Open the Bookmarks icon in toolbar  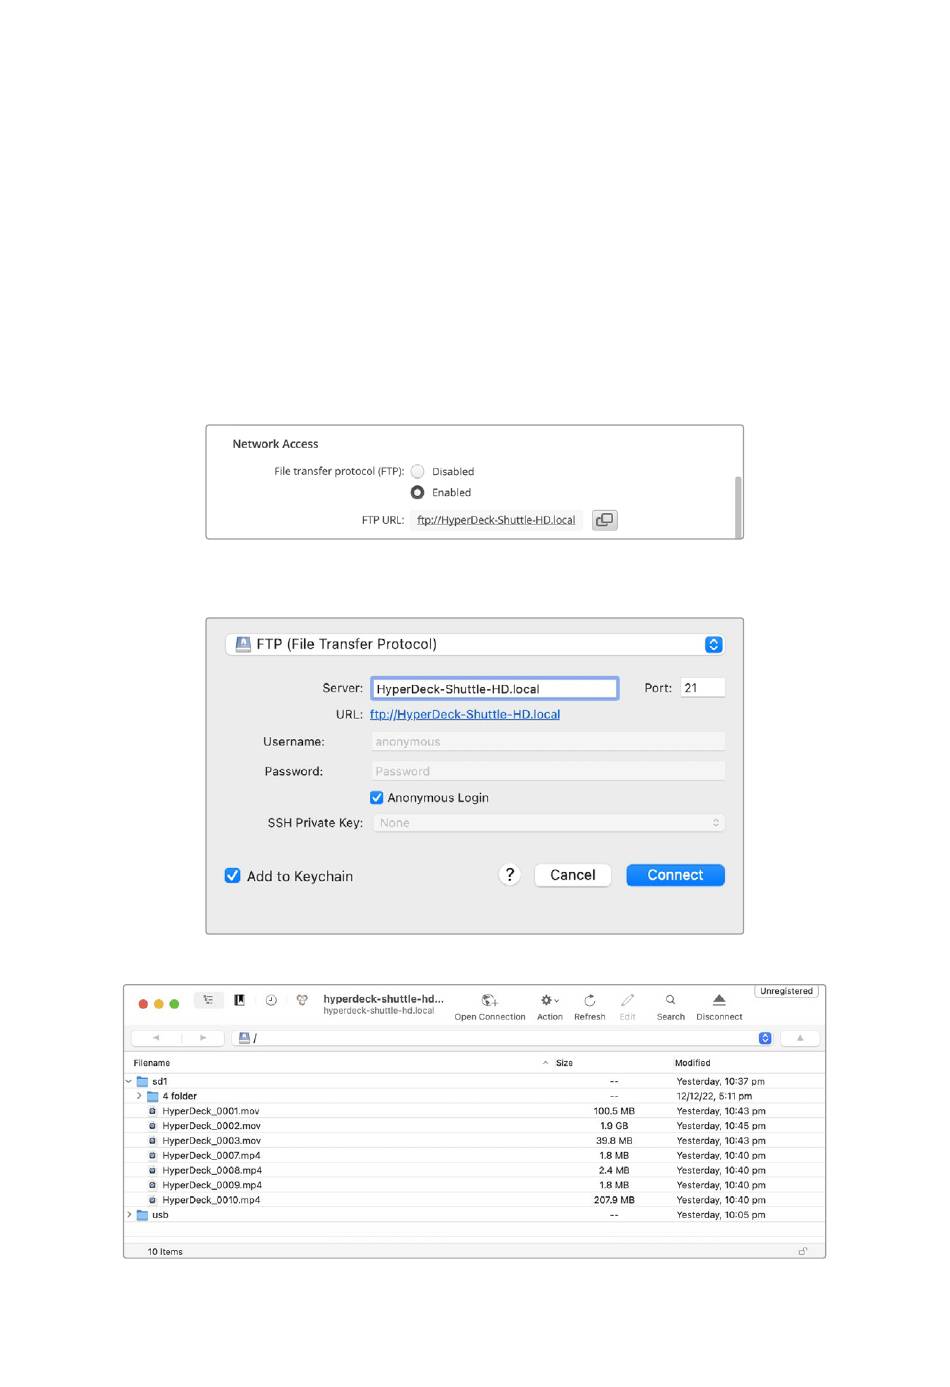click(x=240, y=1000)
